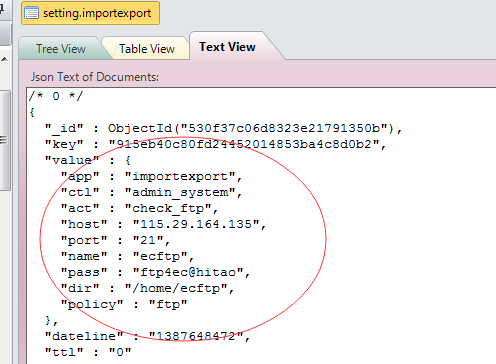
Task: Click the "key" value line
Action: tap(215, 144)
